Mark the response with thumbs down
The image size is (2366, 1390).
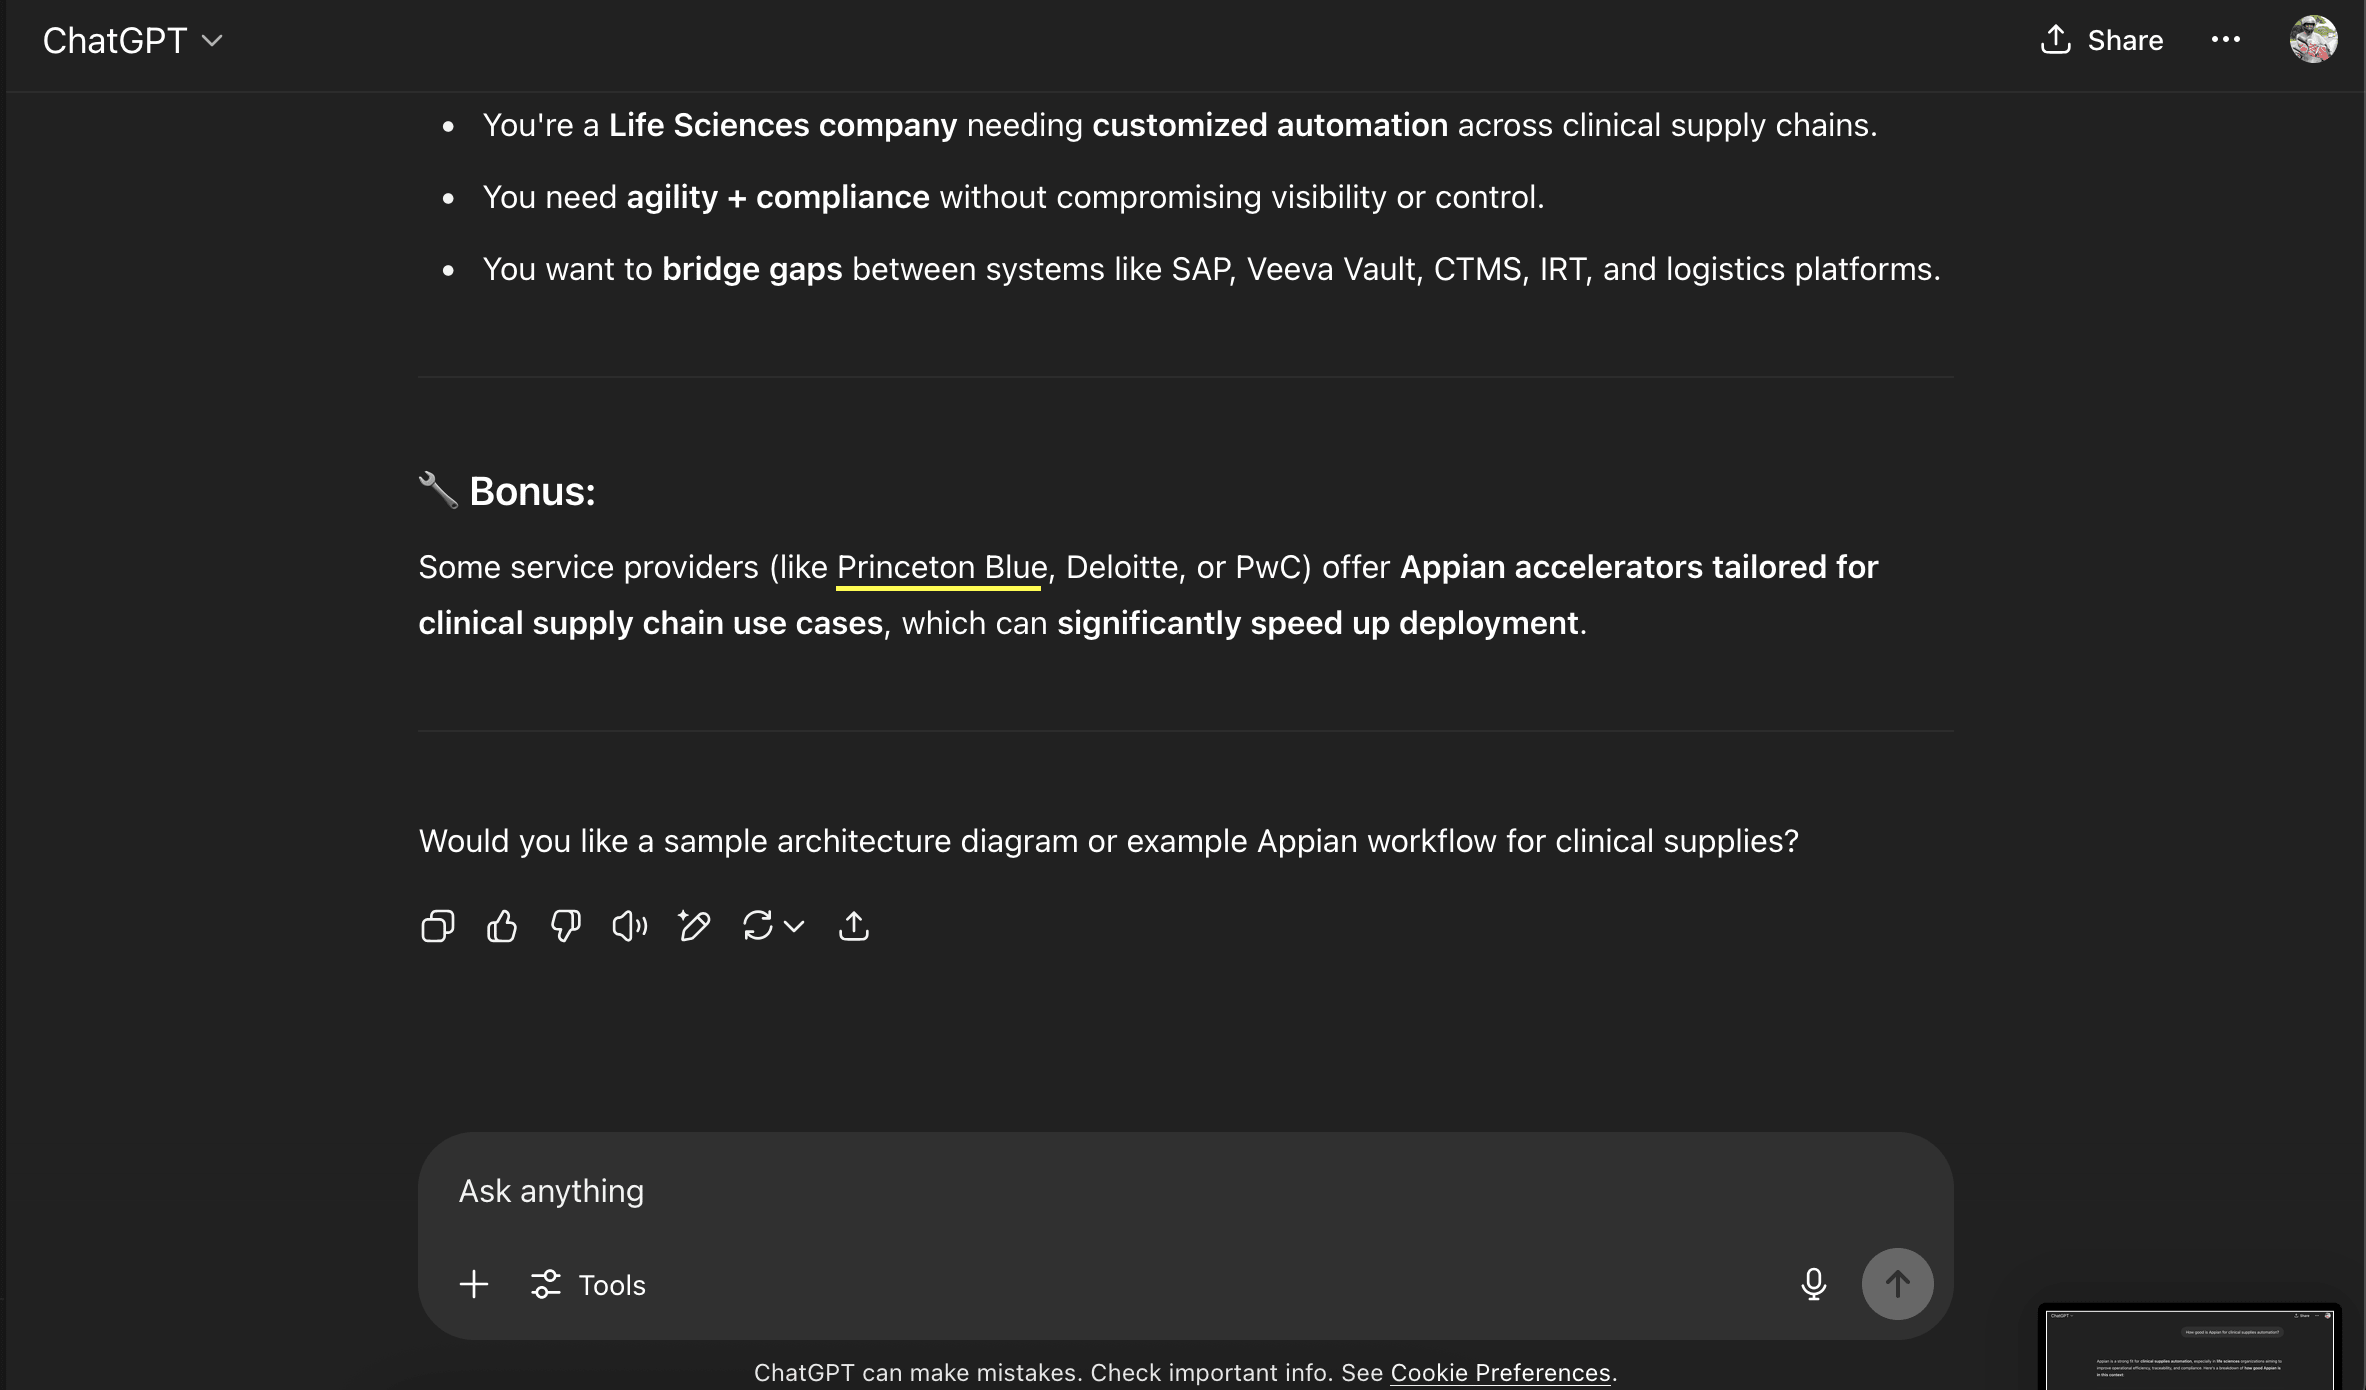566,926
